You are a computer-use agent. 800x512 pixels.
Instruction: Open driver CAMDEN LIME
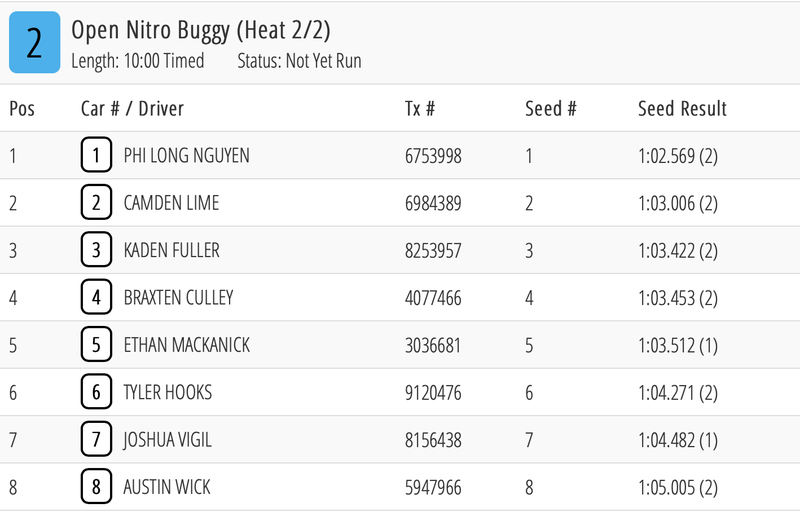click(x=171, y=203)
